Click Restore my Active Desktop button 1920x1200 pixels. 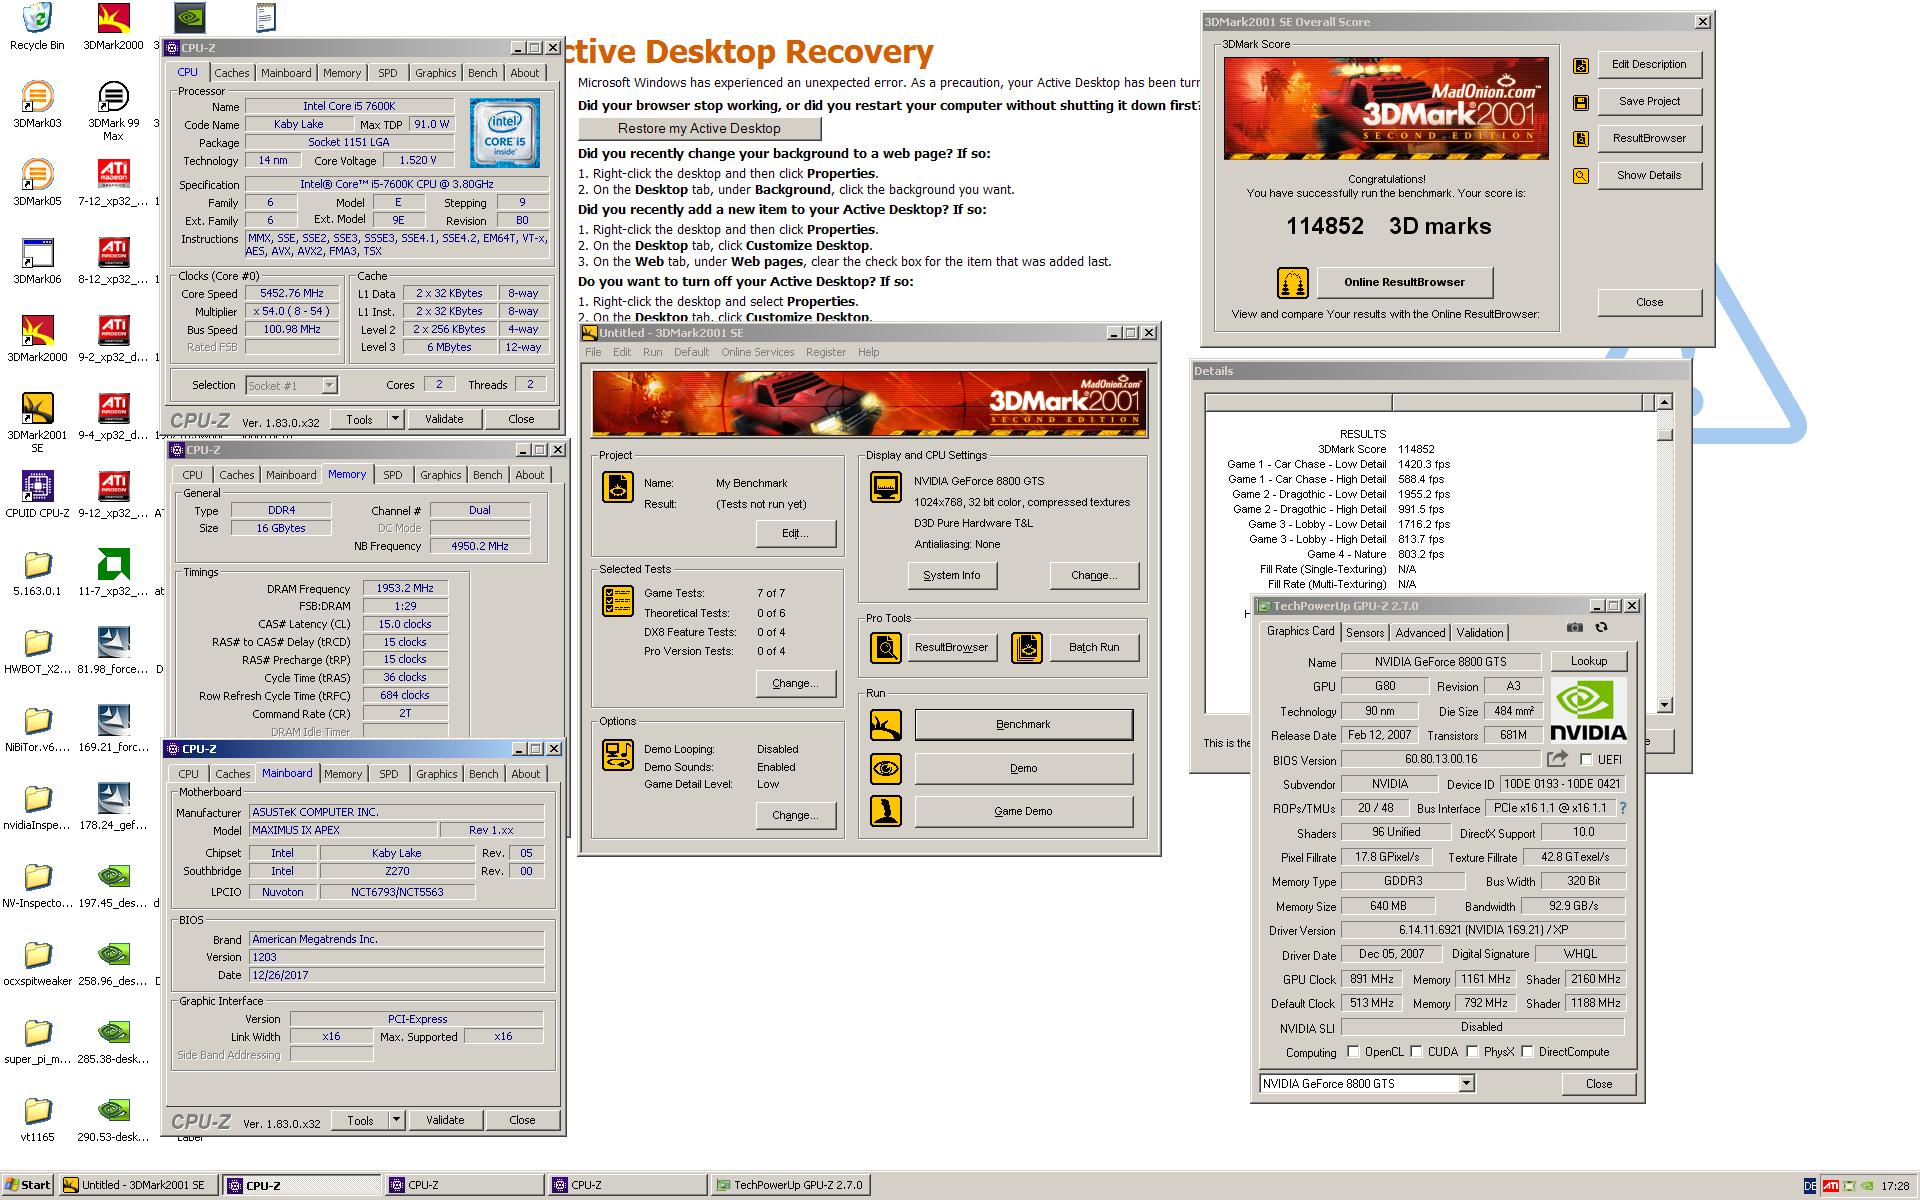699,129
